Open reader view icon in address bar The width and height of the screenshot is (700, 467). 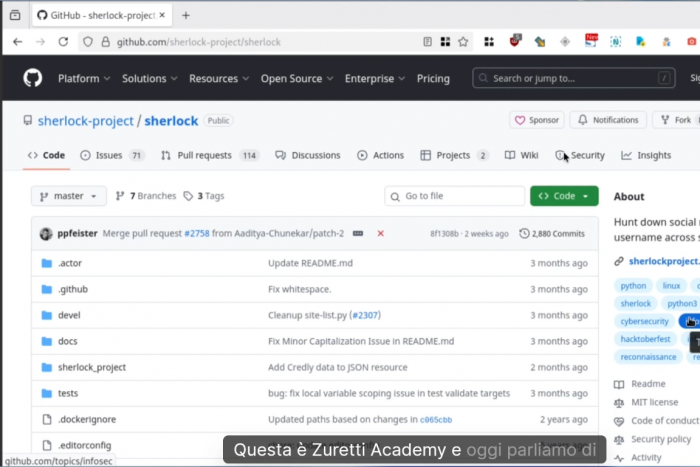[x=427, y=42]
